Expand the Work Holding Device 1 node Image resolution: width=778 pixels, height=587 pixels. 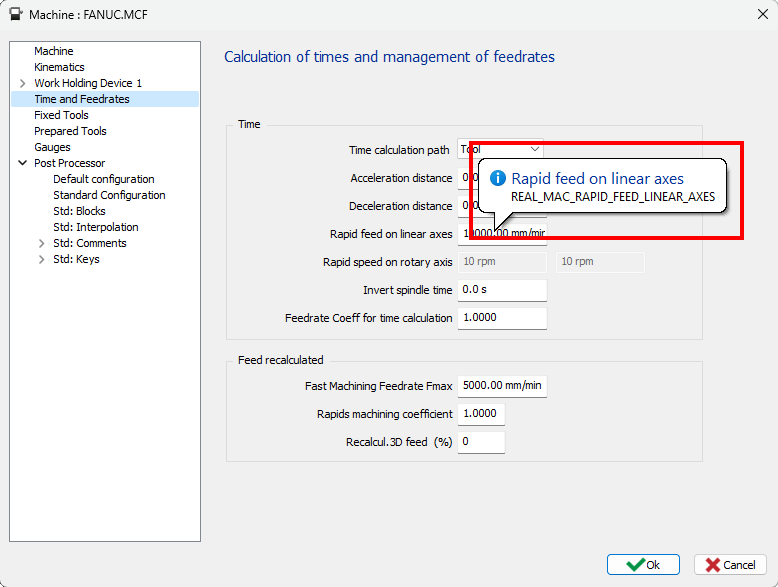pyautogui.click(x=22, y=83)
